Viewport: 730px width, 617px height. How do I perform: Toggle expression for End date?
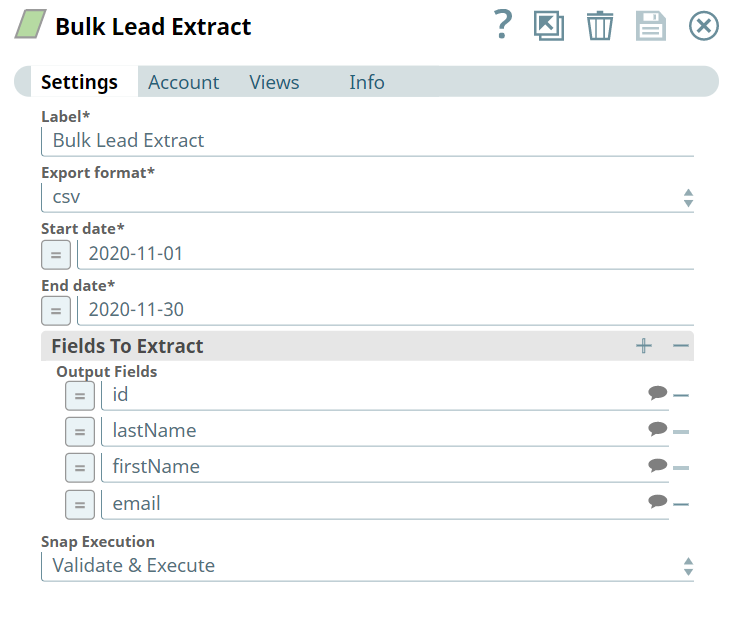click(56, 311)
